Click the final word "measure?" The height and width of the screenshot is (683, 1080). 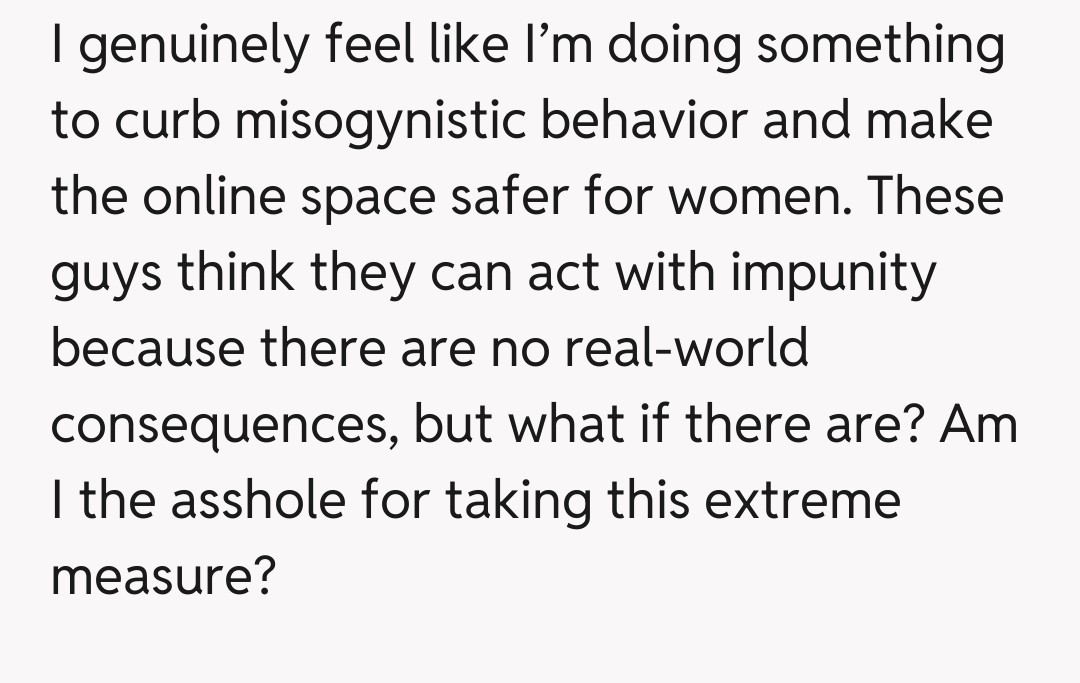[x=162, y=574]
